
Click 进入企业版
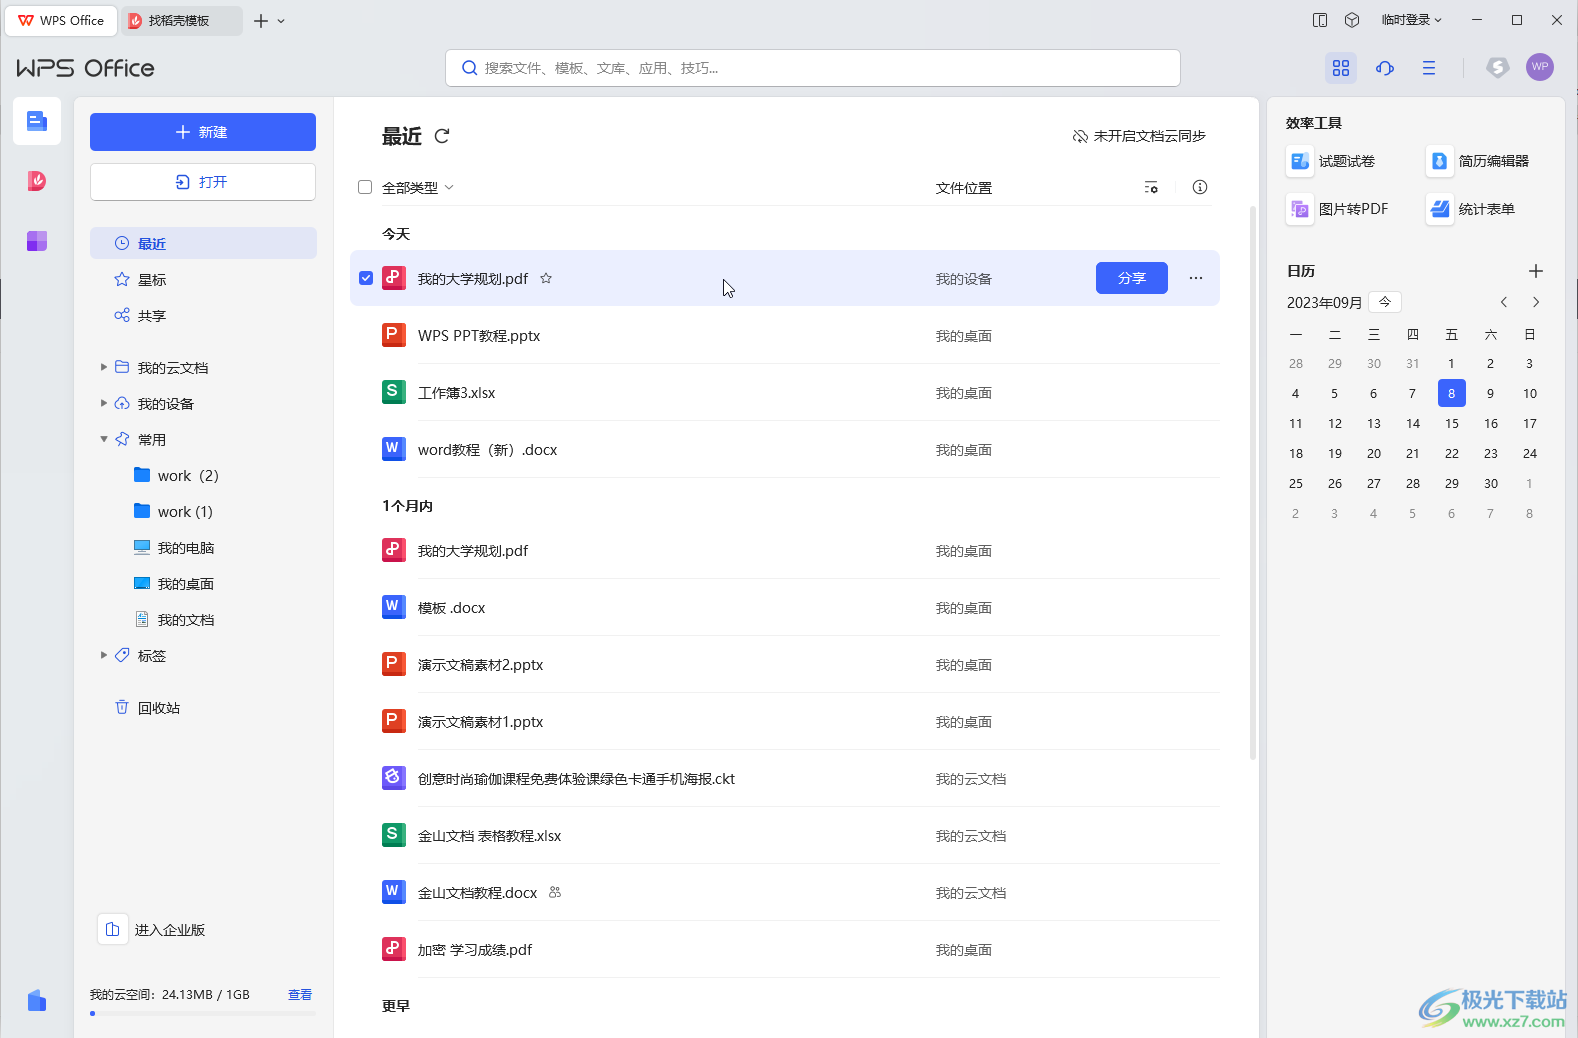tap(152, 930)
